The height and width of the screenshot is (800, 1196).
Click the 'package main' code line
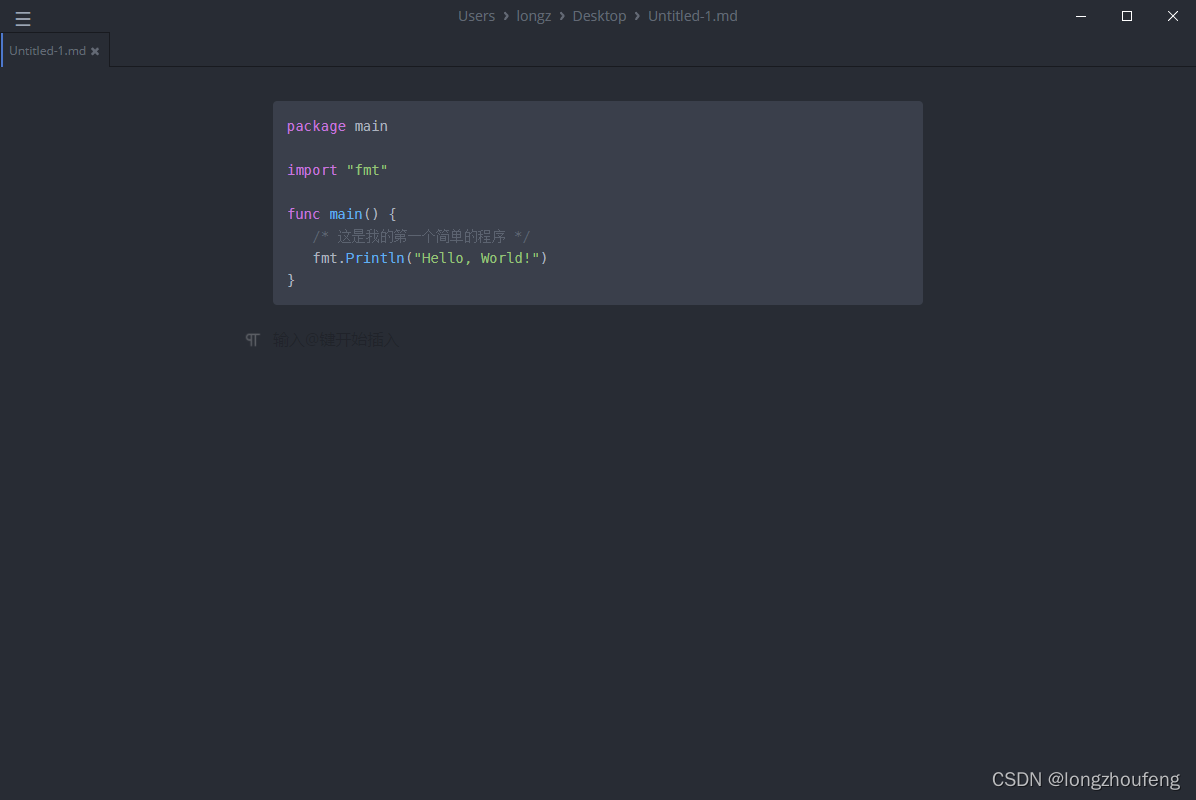pyautogui.click(x=337, y=126)
